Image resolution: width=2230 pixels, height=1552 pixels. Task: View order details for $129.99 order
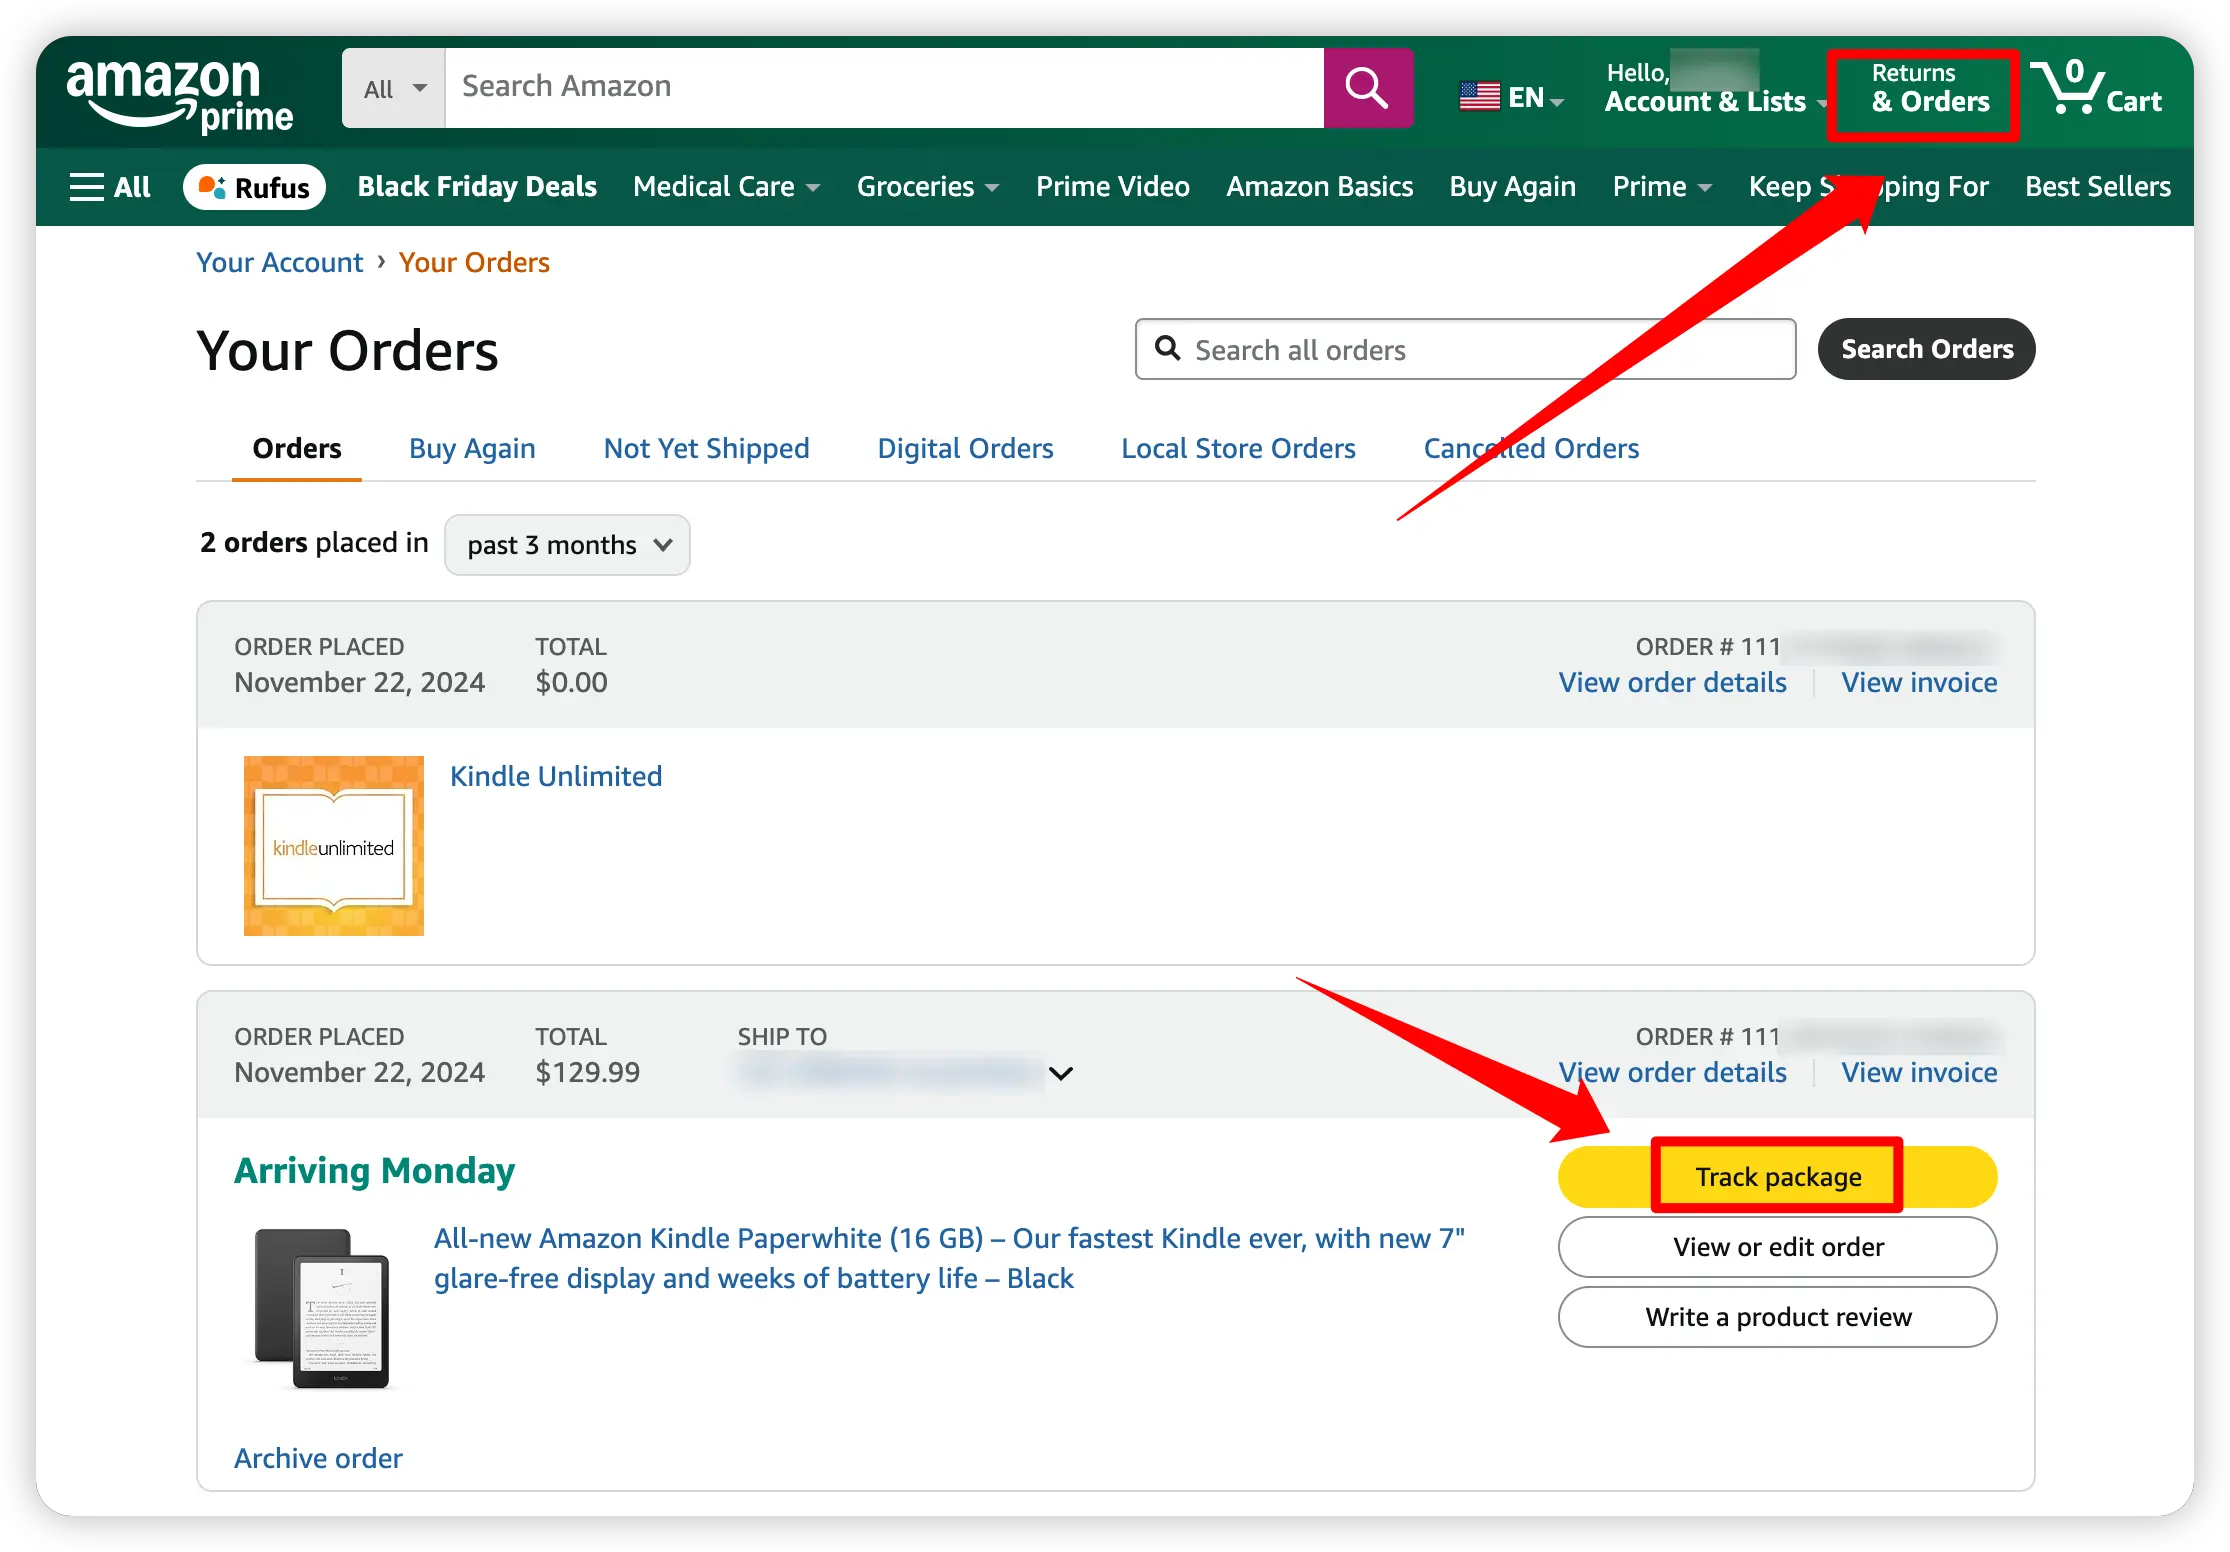pyautogui.click(x=1672, y=1073)
